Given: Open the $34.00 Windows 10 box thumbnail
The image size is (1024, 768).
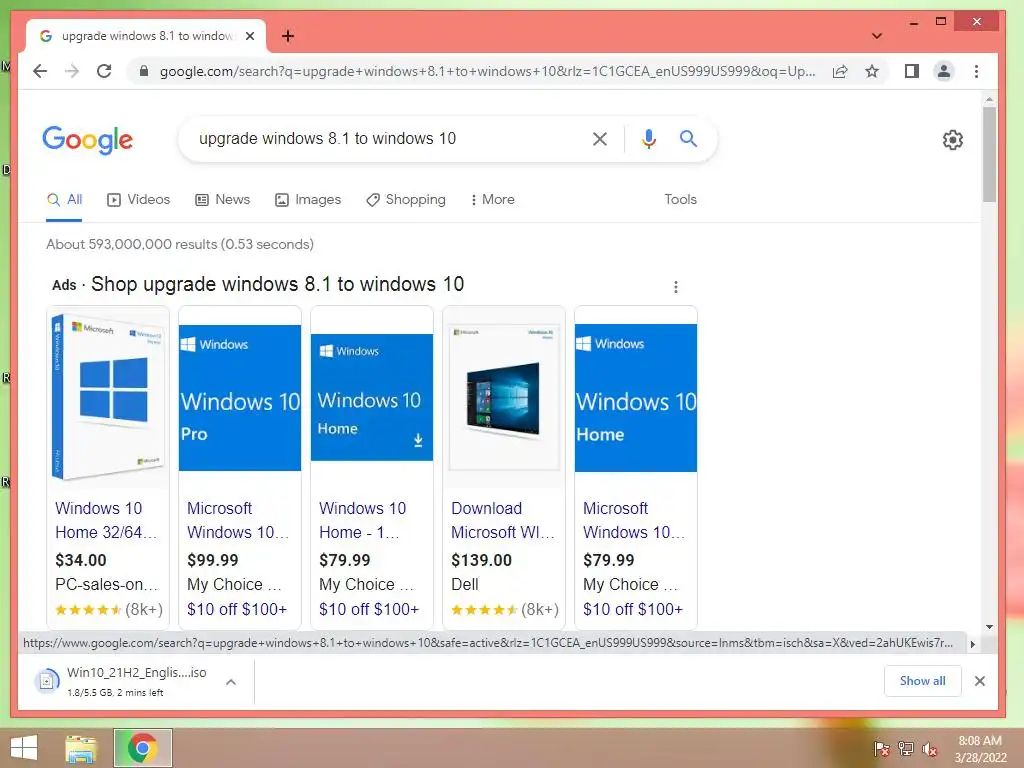Looking at the screenshot, I should (x=108, y=396).
